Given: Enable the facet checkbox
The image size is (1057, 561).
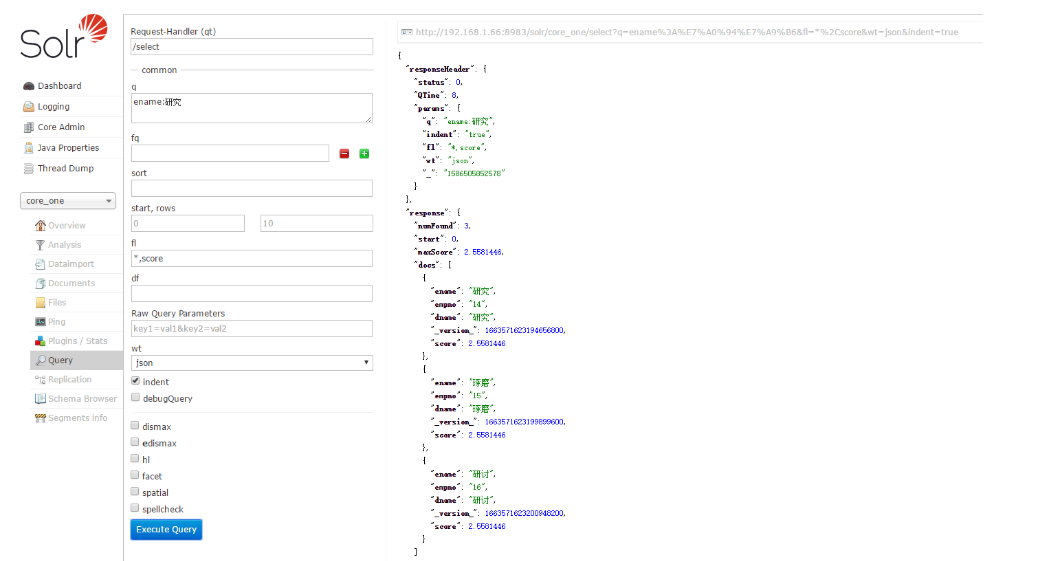Looking at the screenshot, I should [135, 475].
